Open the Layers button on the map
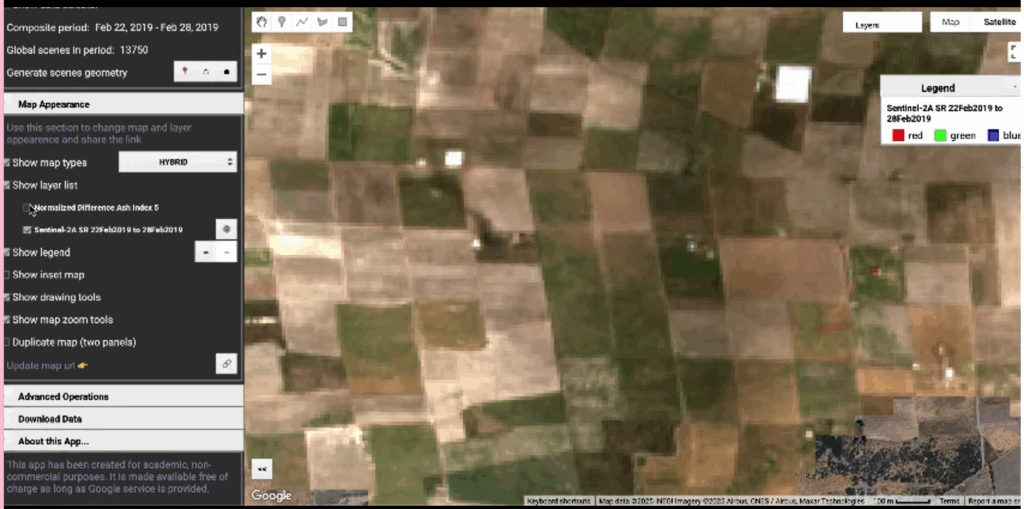The width and height of the screenshot is (1024, 509). [881, 23]
